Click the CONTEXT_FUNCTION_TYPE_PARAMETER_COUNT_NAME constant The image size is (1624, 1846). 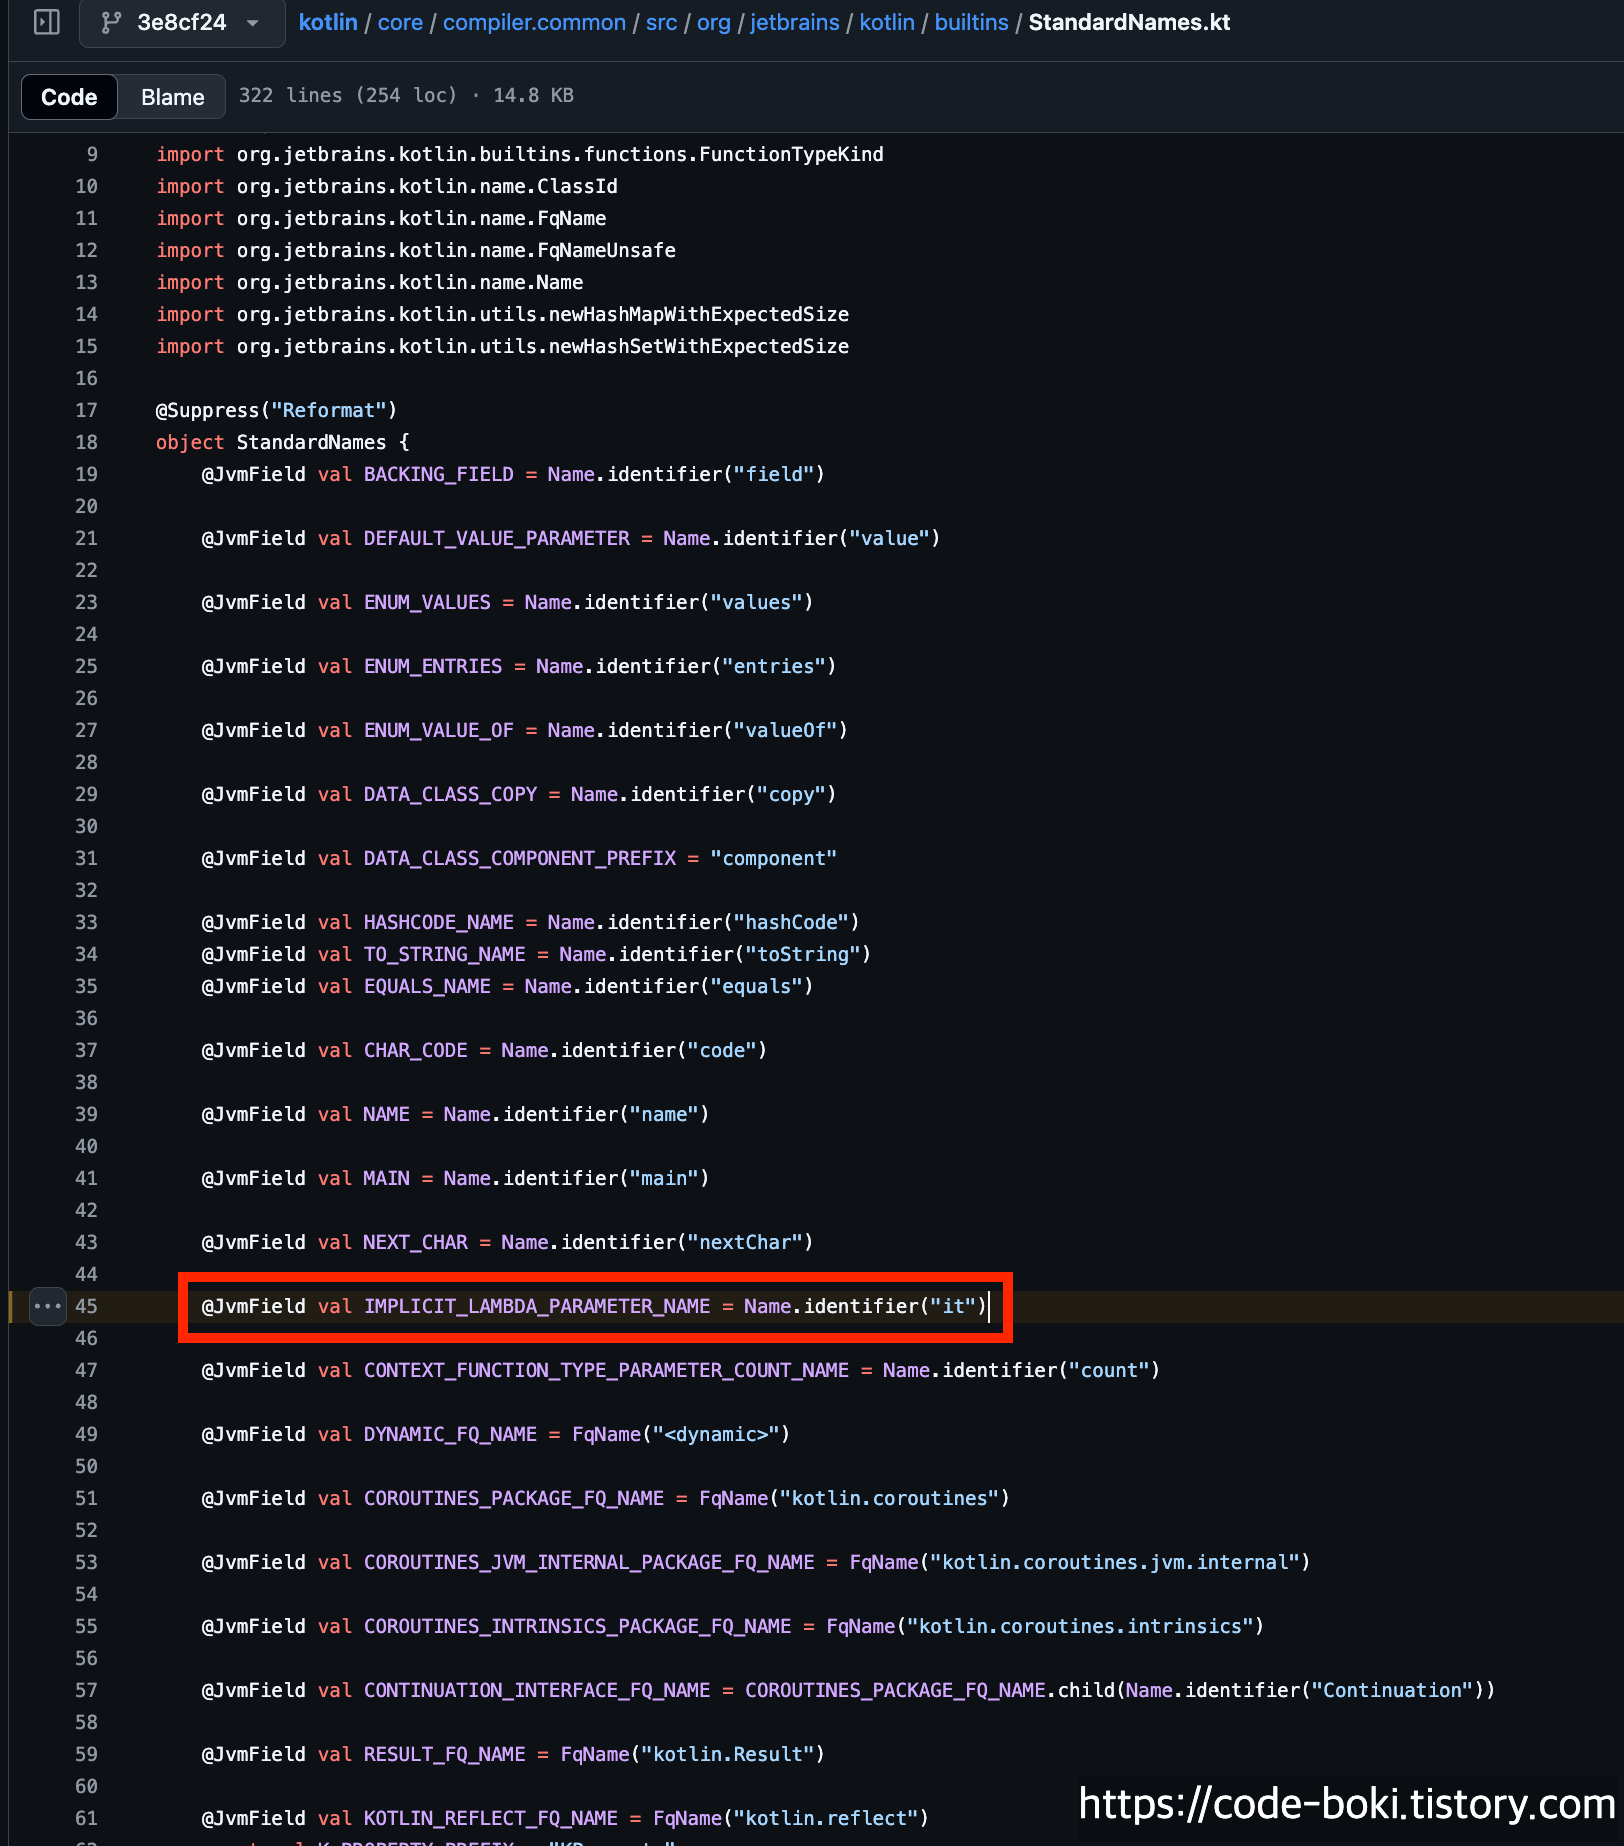pos(606,1370)
